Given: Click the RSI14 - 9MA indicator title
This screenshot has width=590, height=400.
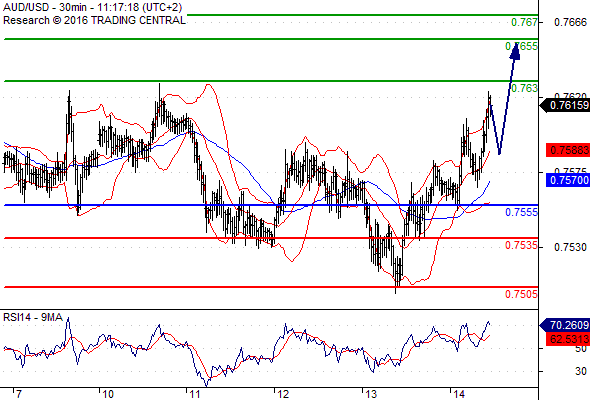Looking at the screenshot, I should coord(33,318).
